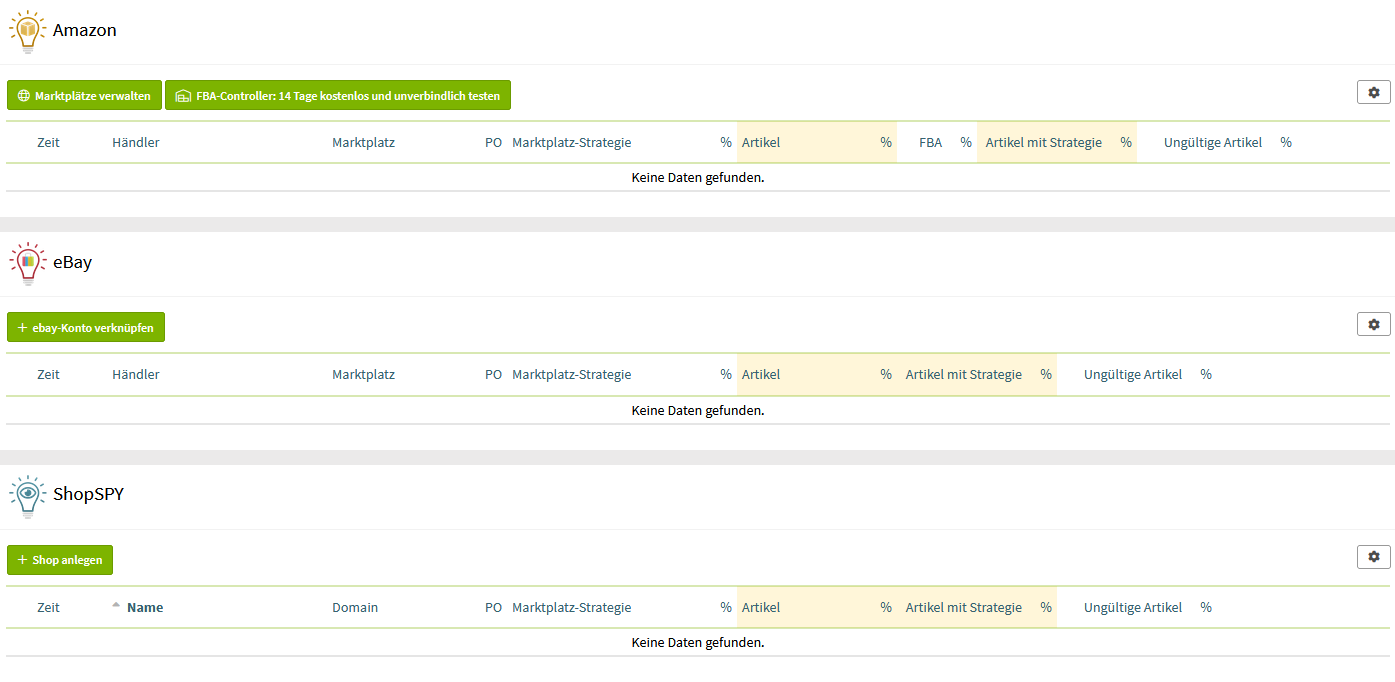Click Keine Daten gefunden in eBay table
This screenshot has height=682, width=1395.
[x=698, y=410]
